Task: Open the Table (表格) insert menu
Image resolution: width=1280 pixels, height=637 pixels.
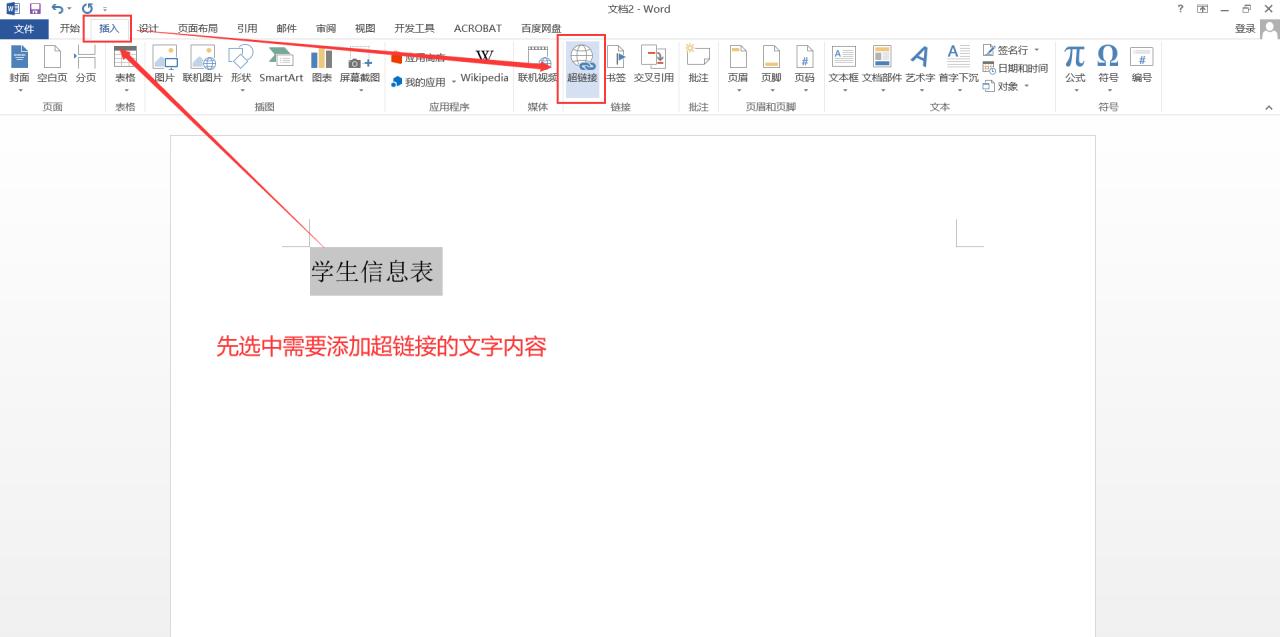Action: click(x=125, y=66)
